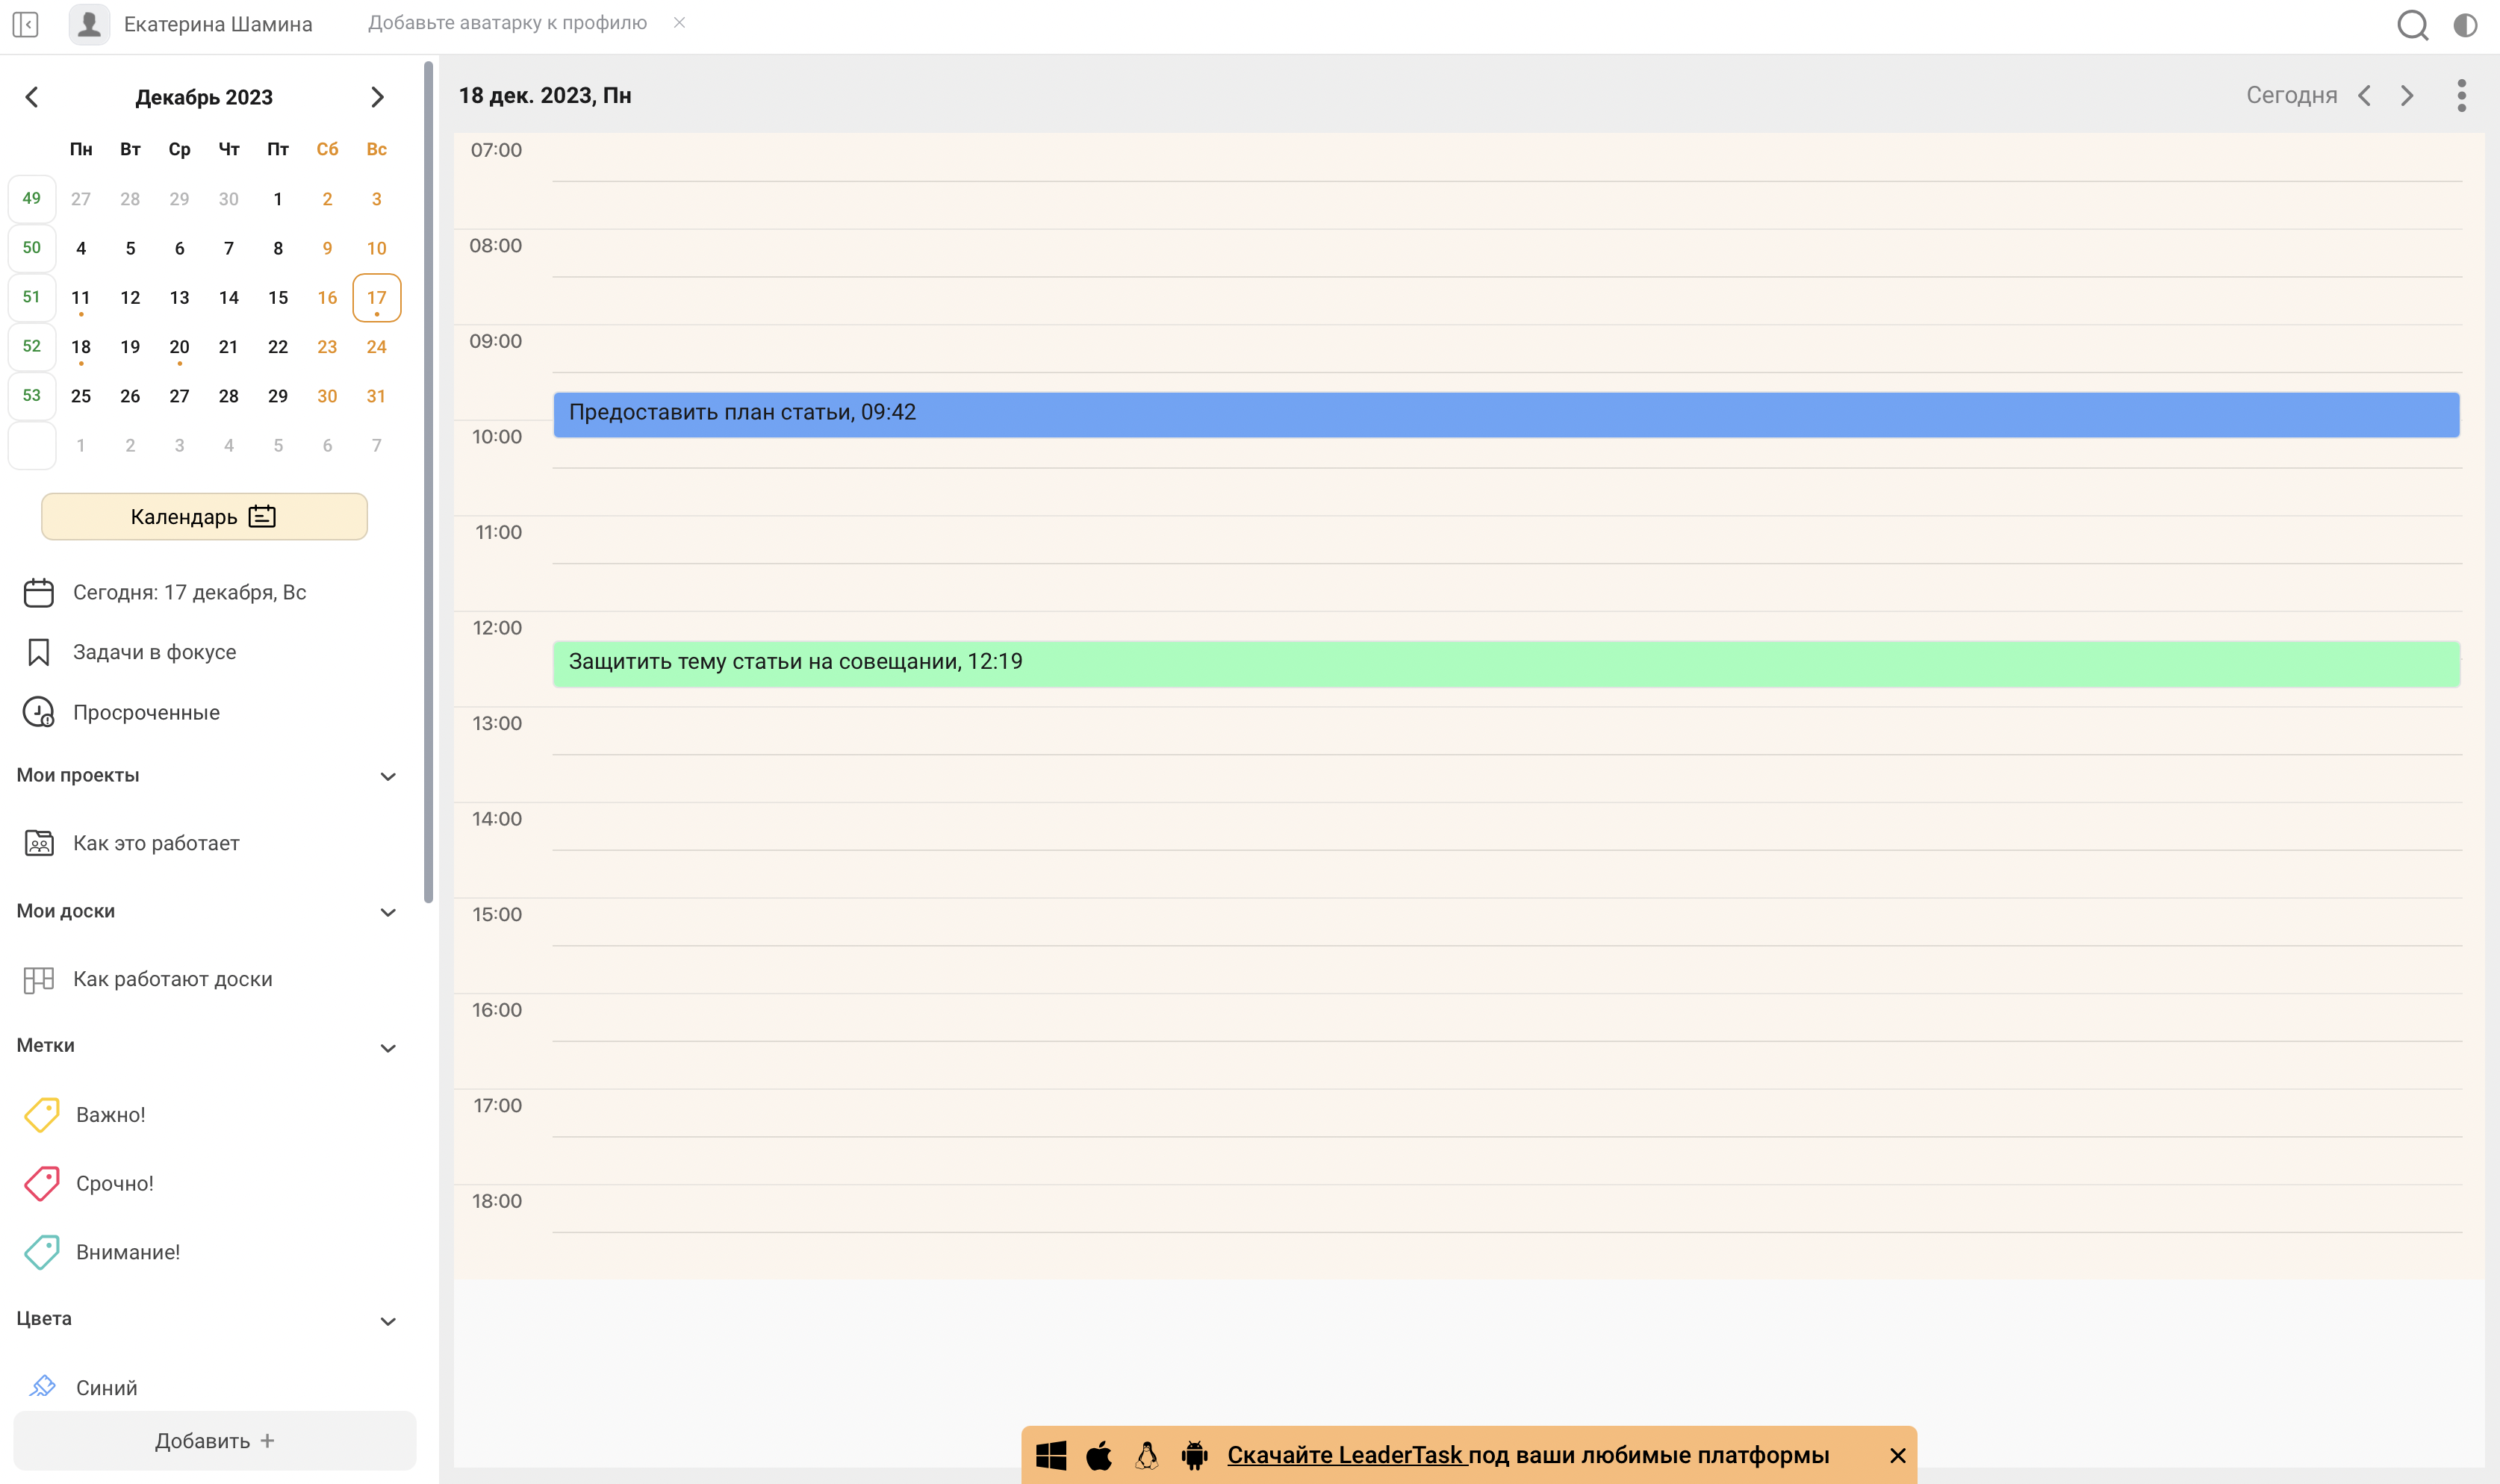Click the board grid icon
This screenshot has height=1484, width=2500.
click(39, 980)
